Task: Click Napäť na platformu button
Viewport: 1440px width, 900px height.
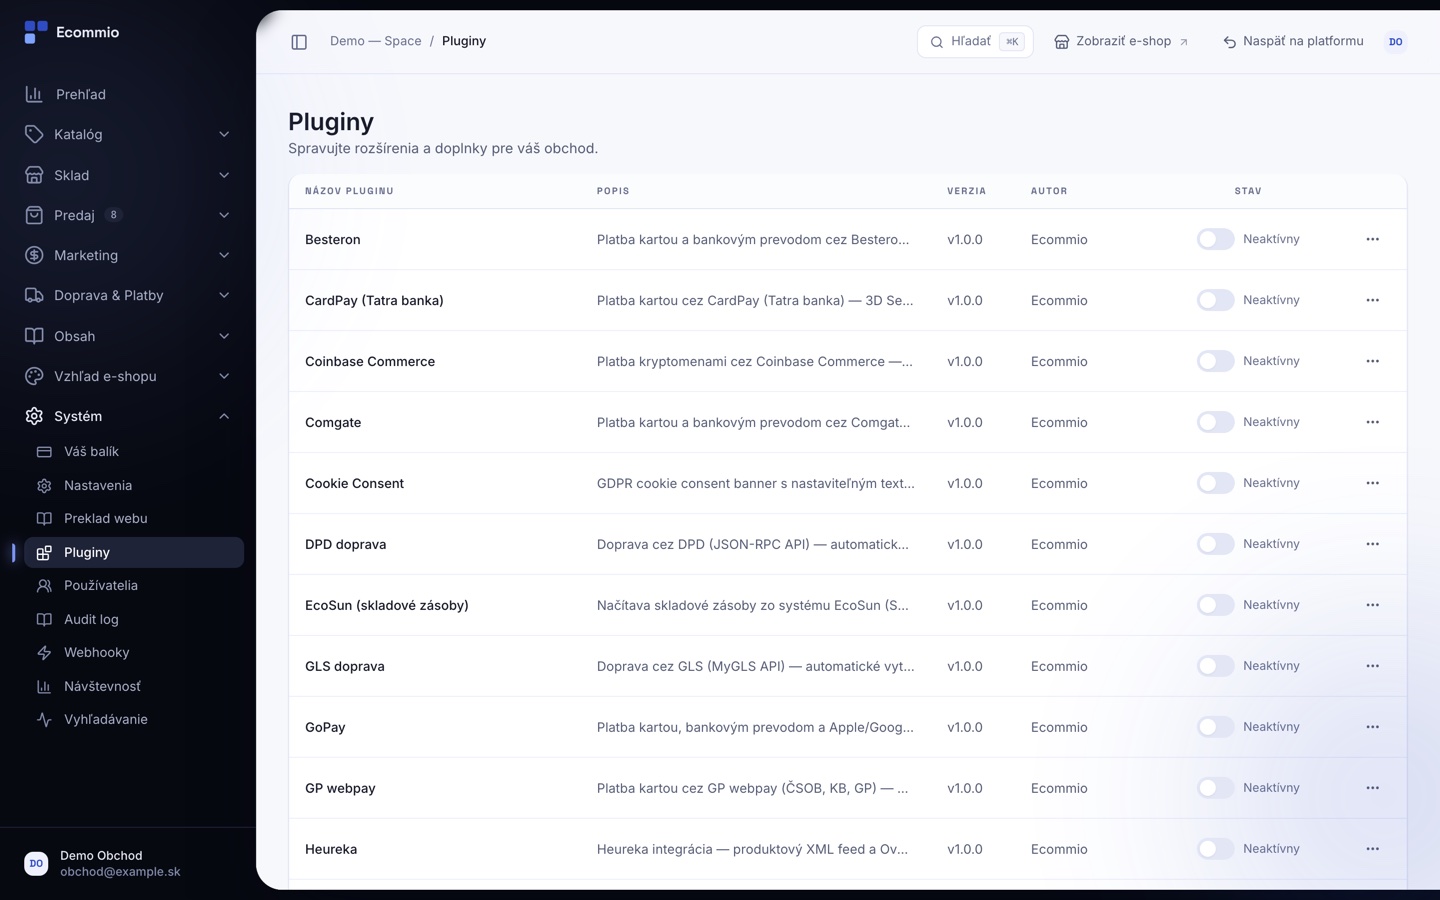Action: (1293, 42)
